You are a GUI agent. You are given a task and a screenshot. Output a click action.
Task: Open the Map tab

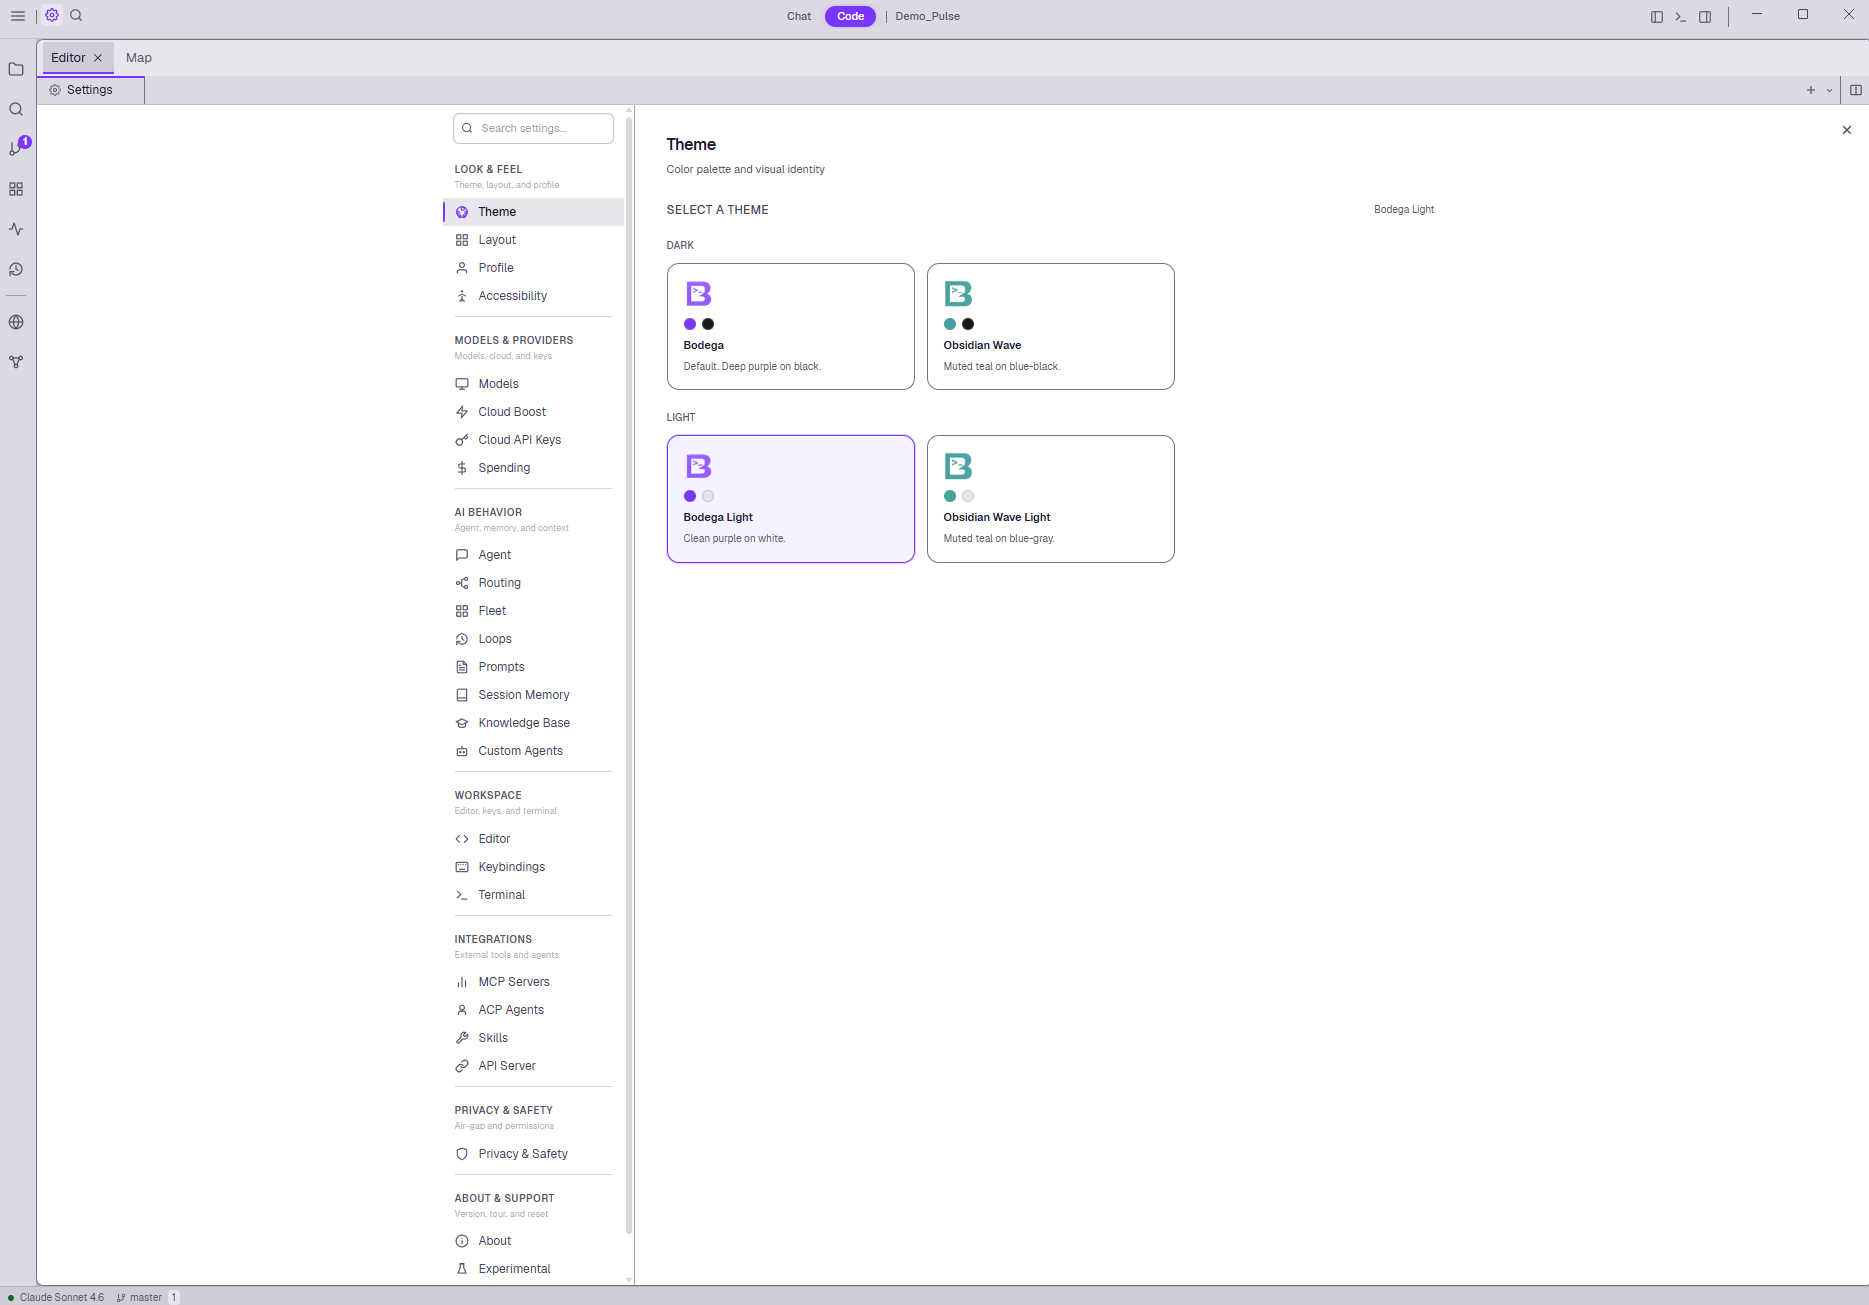tap(139, 58)
